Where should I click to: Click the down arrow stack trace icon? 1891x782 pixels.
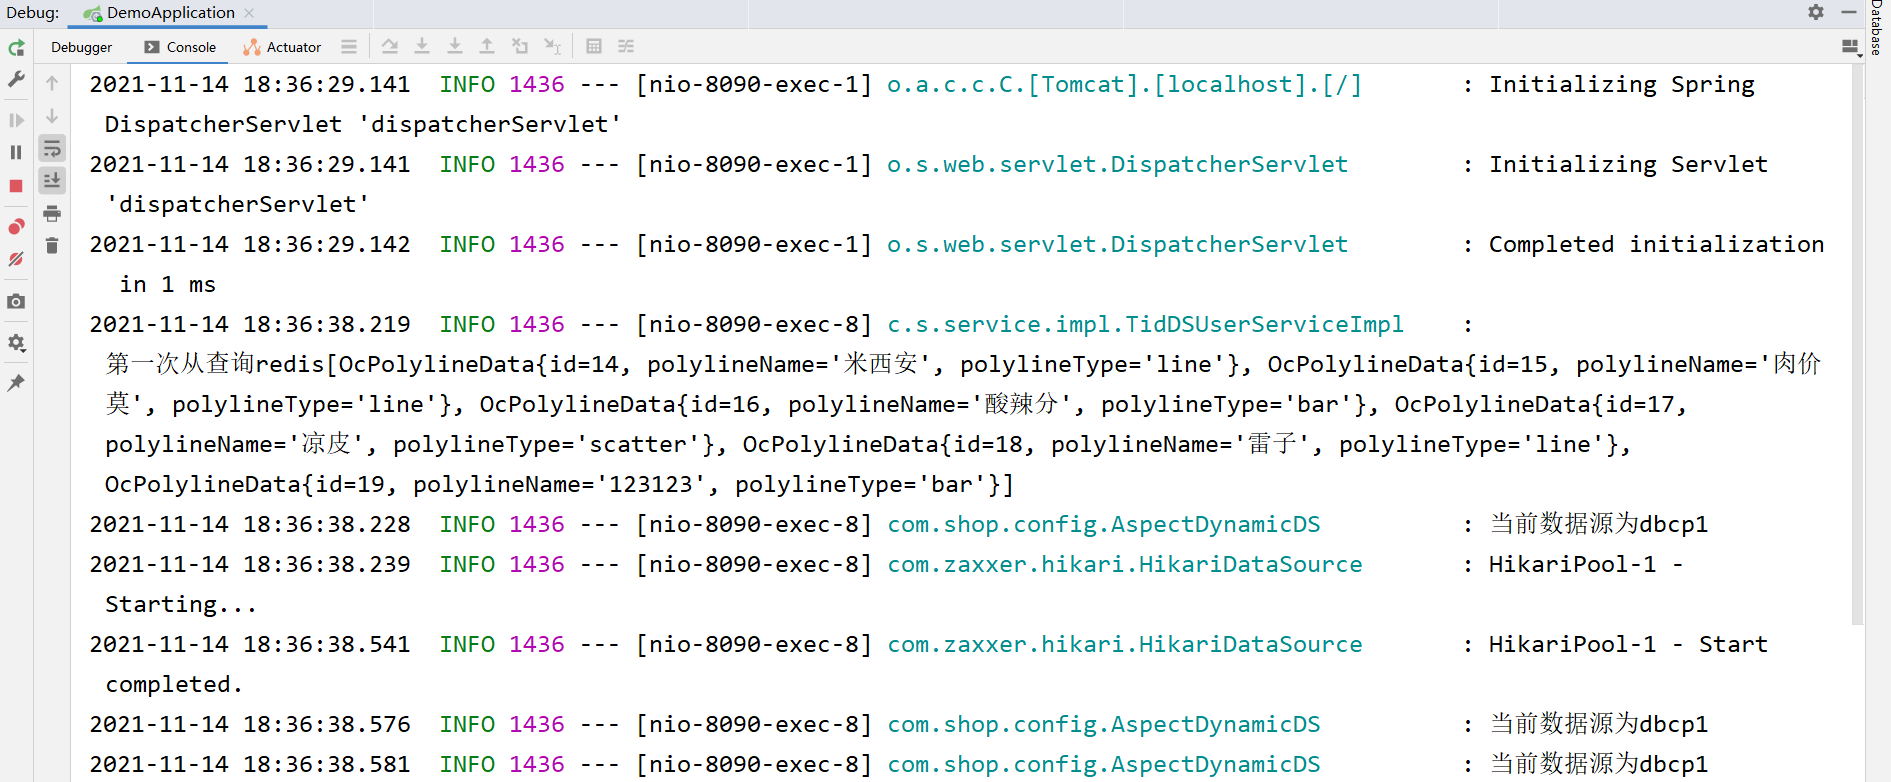pos(52,116)
